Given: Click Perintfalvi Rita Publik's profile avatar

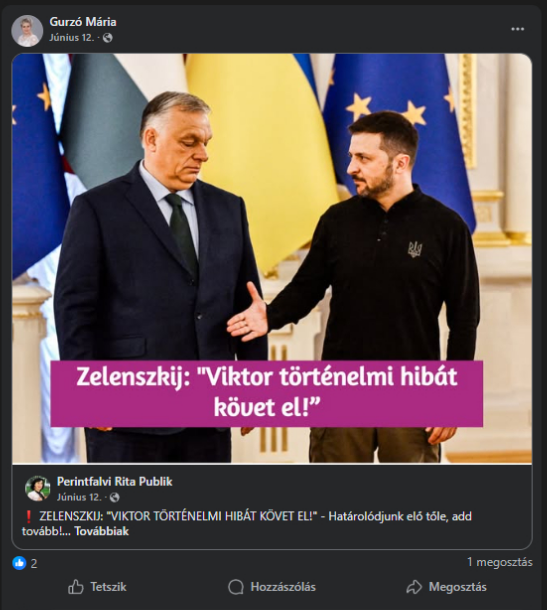Looking at the screenshot, I should coord(38,488).
